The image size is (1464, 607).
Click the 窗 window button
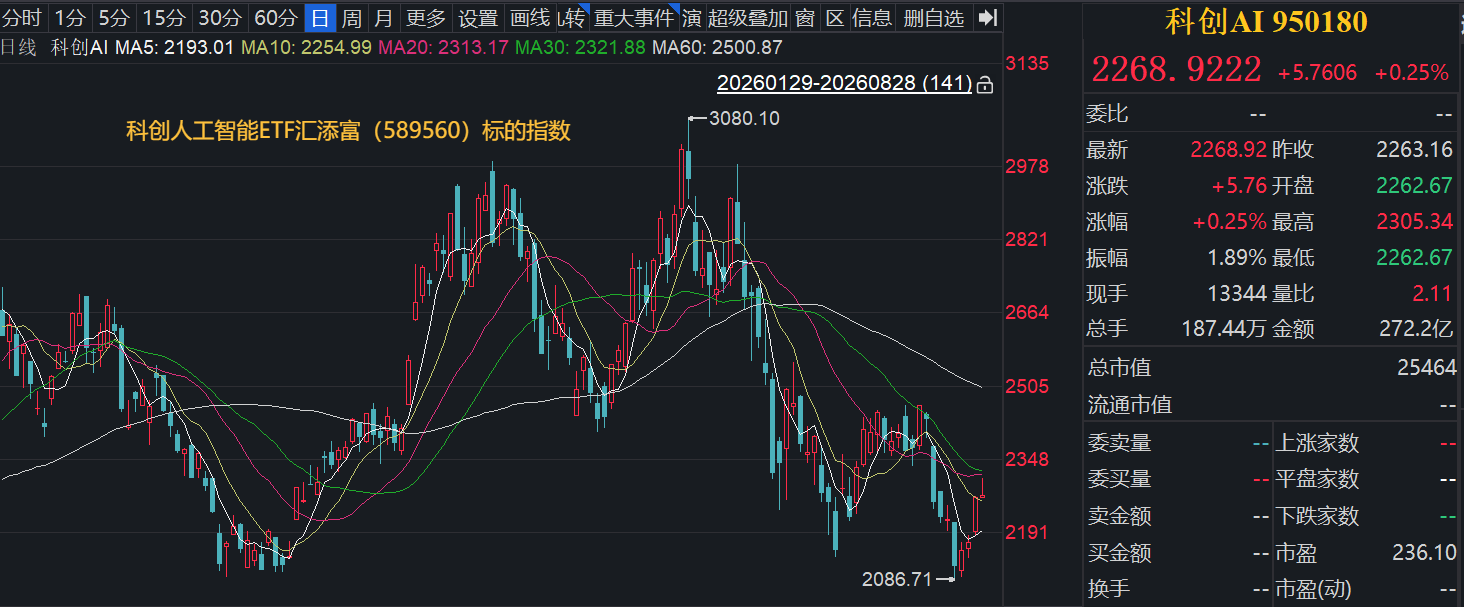pos(805,17)
